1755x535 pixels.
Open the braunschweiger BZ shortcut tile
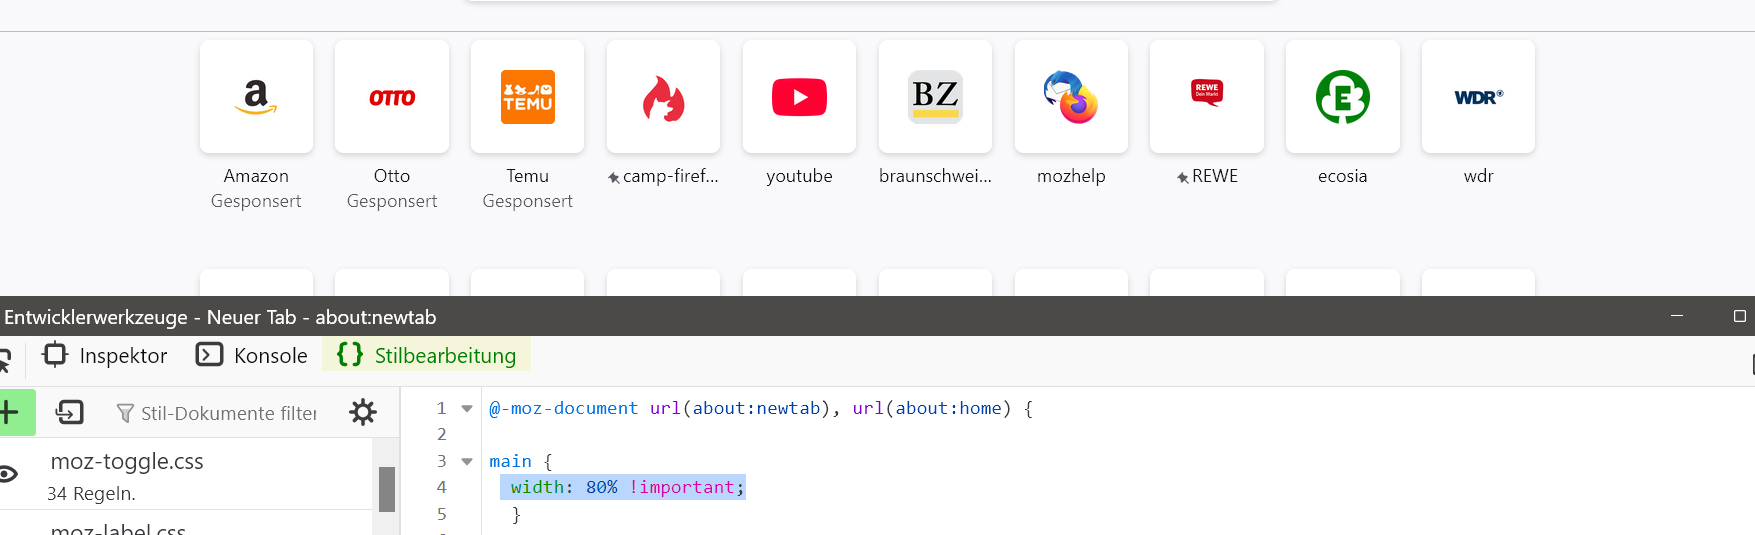[x=935, y=97]
